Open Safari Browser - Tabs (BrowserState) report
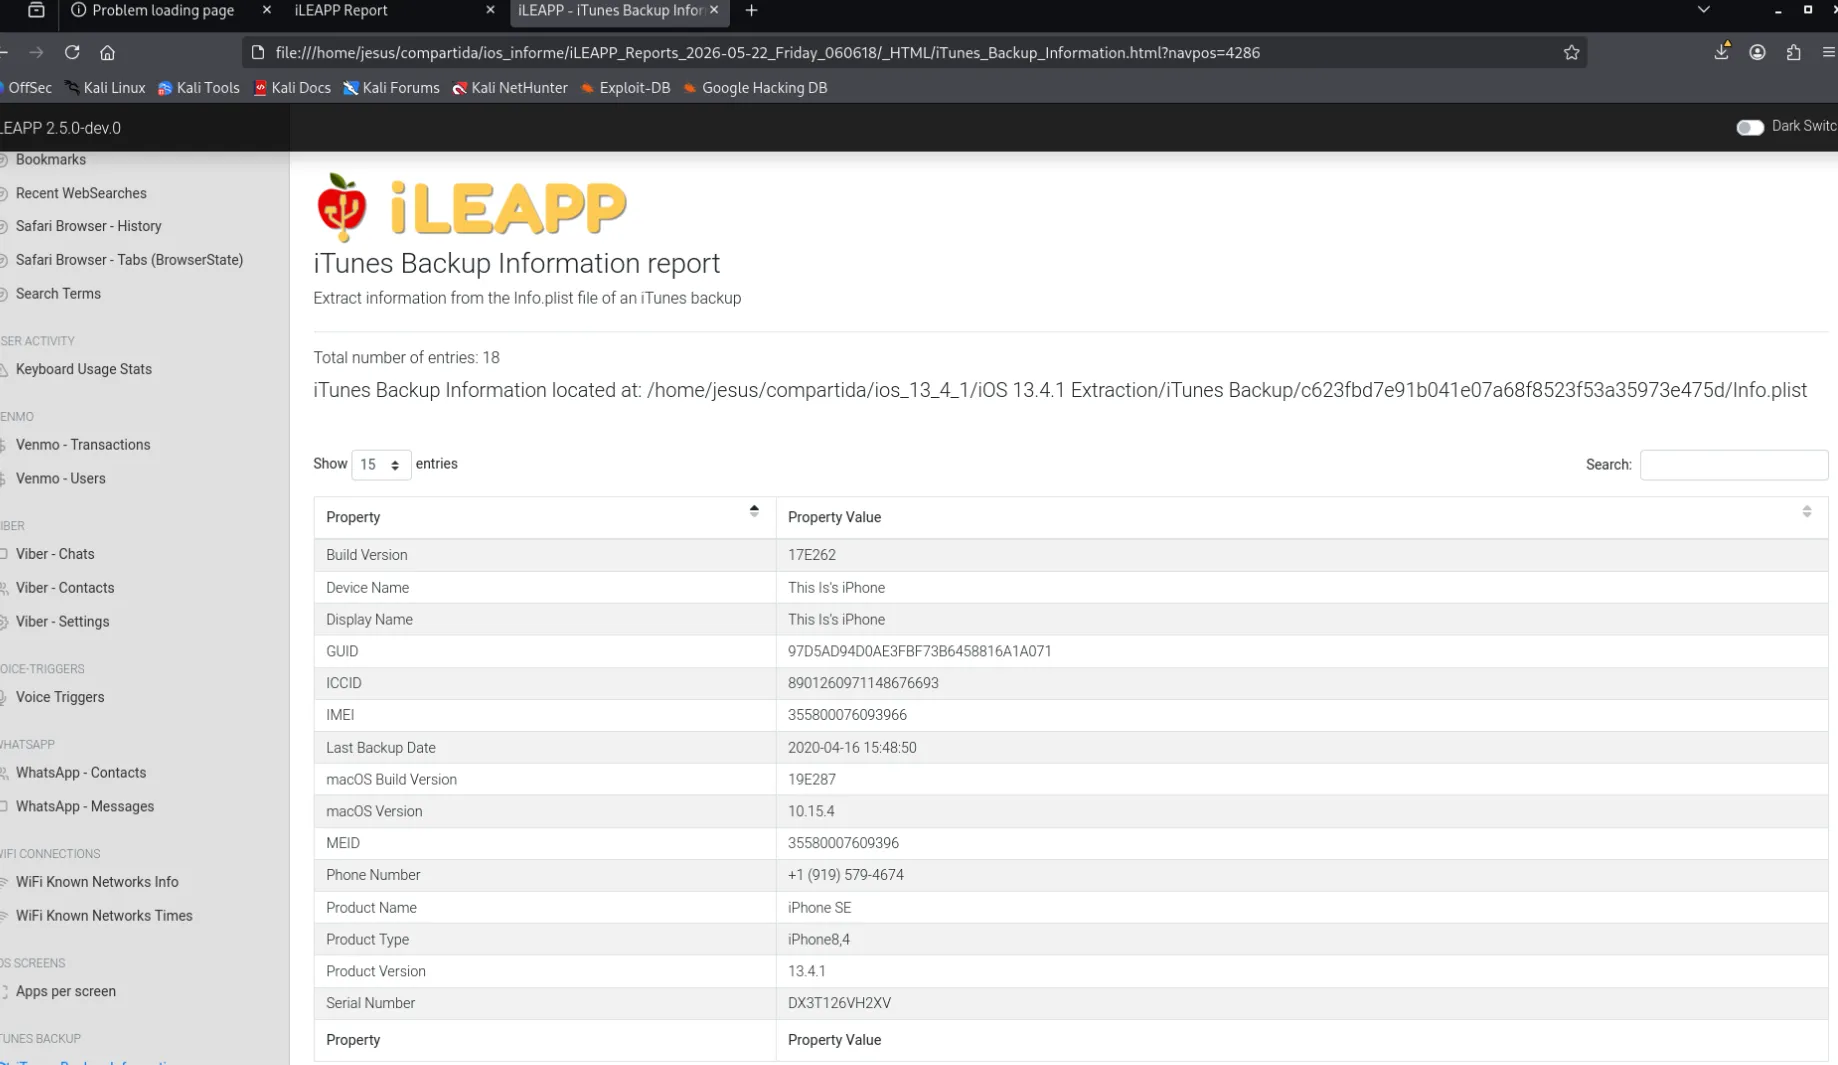The image size is (1838, 1065). [x=130, y=260]
